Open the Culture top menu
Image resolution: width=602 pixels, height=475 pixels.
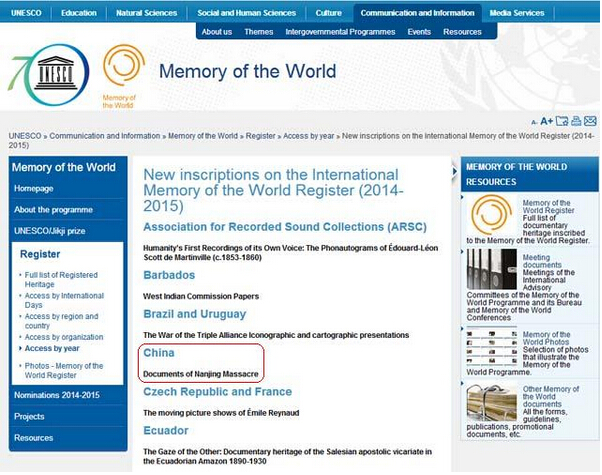click(329, 13)
